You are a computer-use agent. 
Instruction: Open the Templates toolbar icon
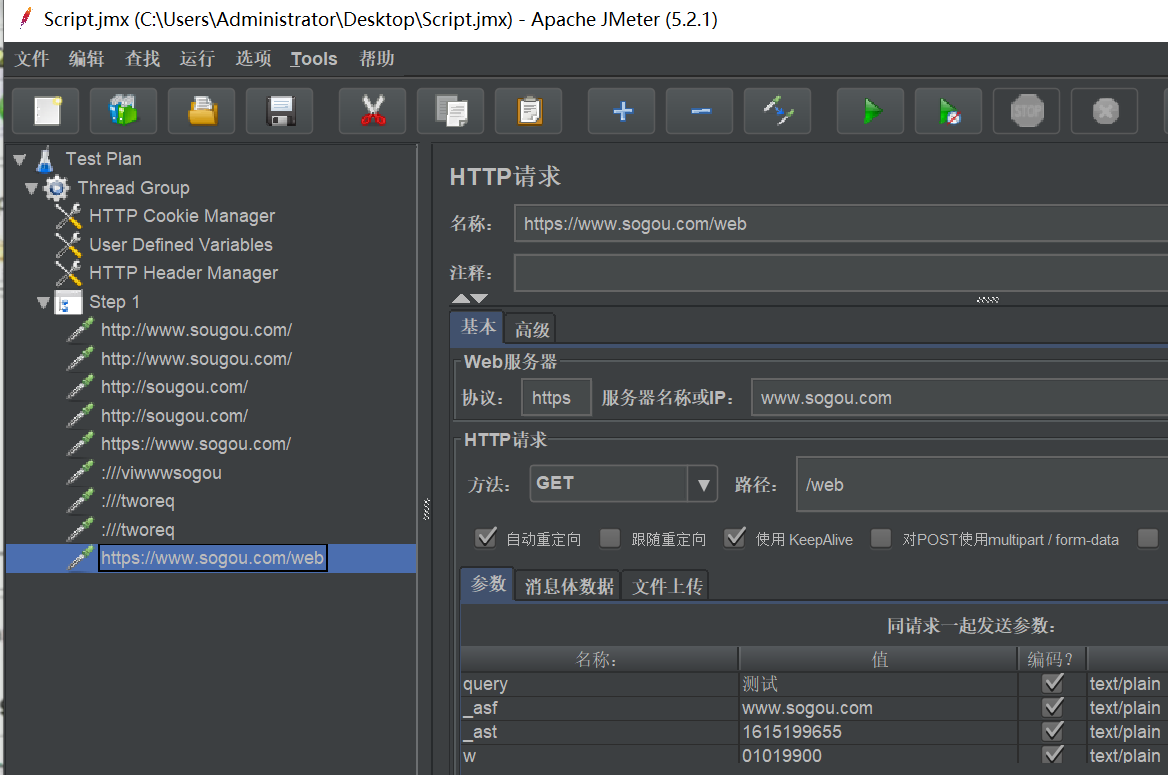(x=124, y=111)
